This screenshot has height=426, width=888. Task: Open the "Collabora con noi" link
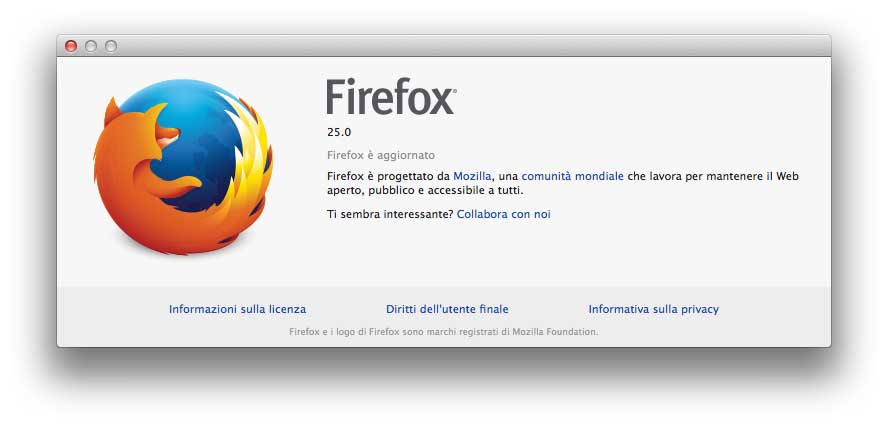(x=503, y=214)
